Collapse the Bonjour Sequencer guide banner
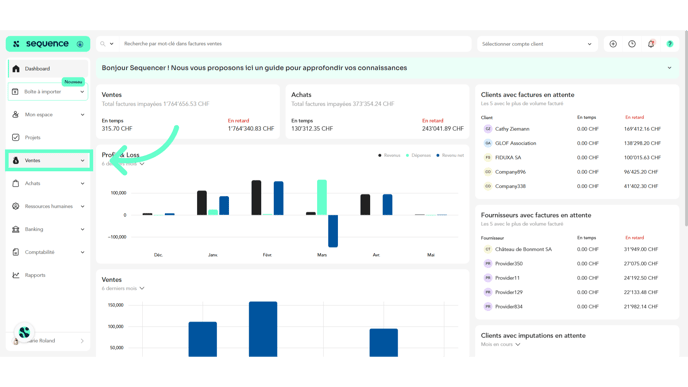 coord(669,68)
